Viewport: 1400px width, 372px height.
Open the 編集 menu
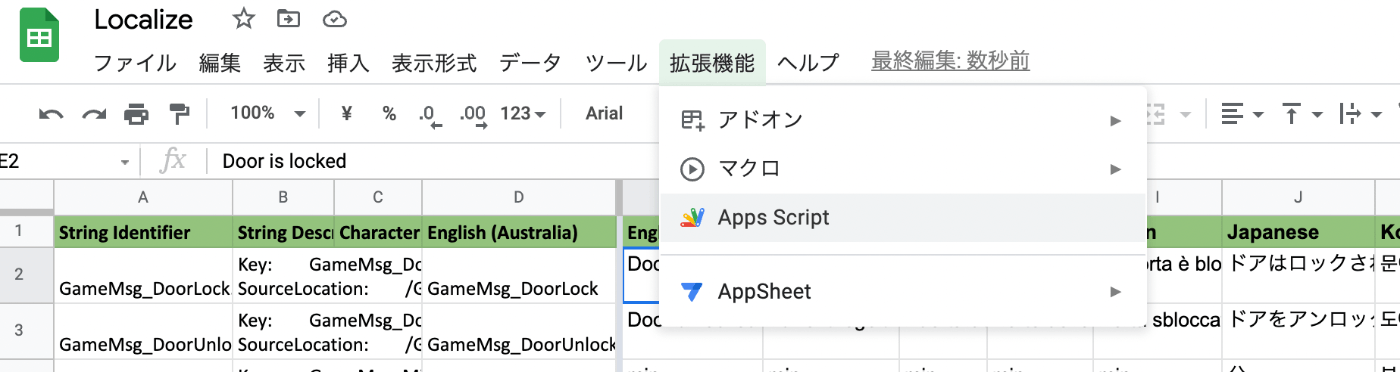click(220, 63)
